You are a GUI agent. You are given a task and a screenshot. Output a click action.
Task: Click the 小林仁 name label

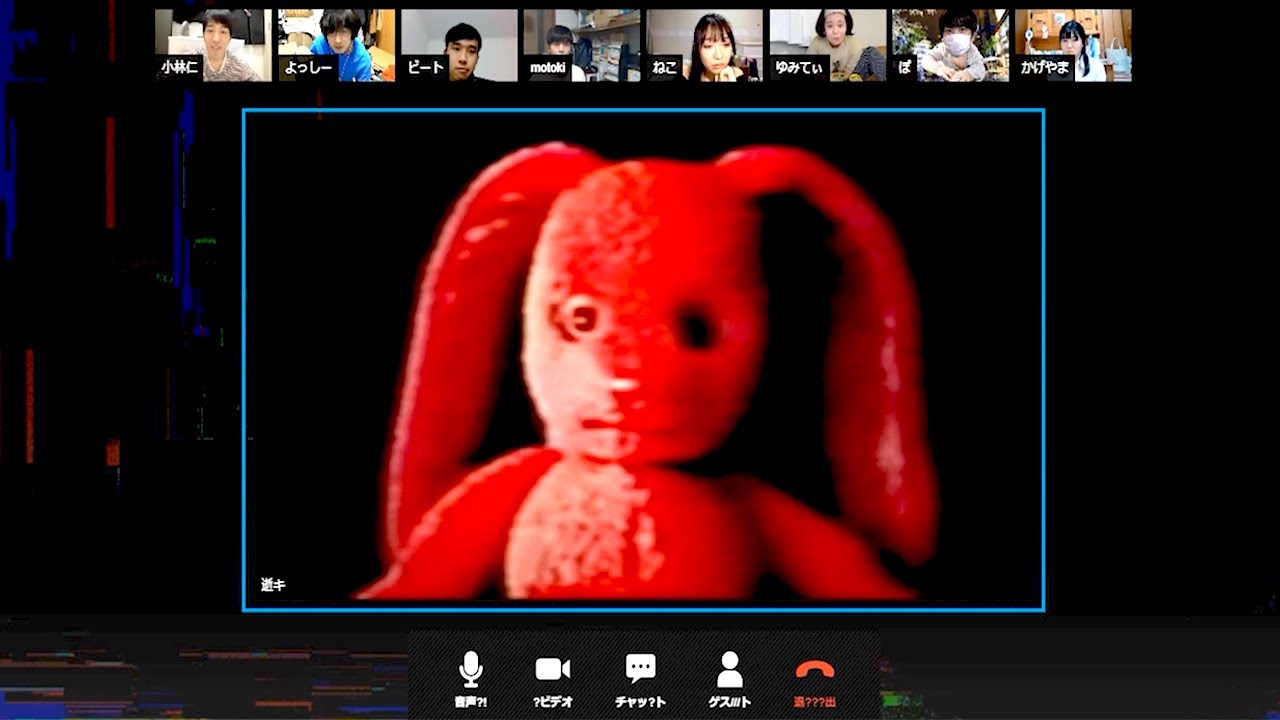pos(180,68)
